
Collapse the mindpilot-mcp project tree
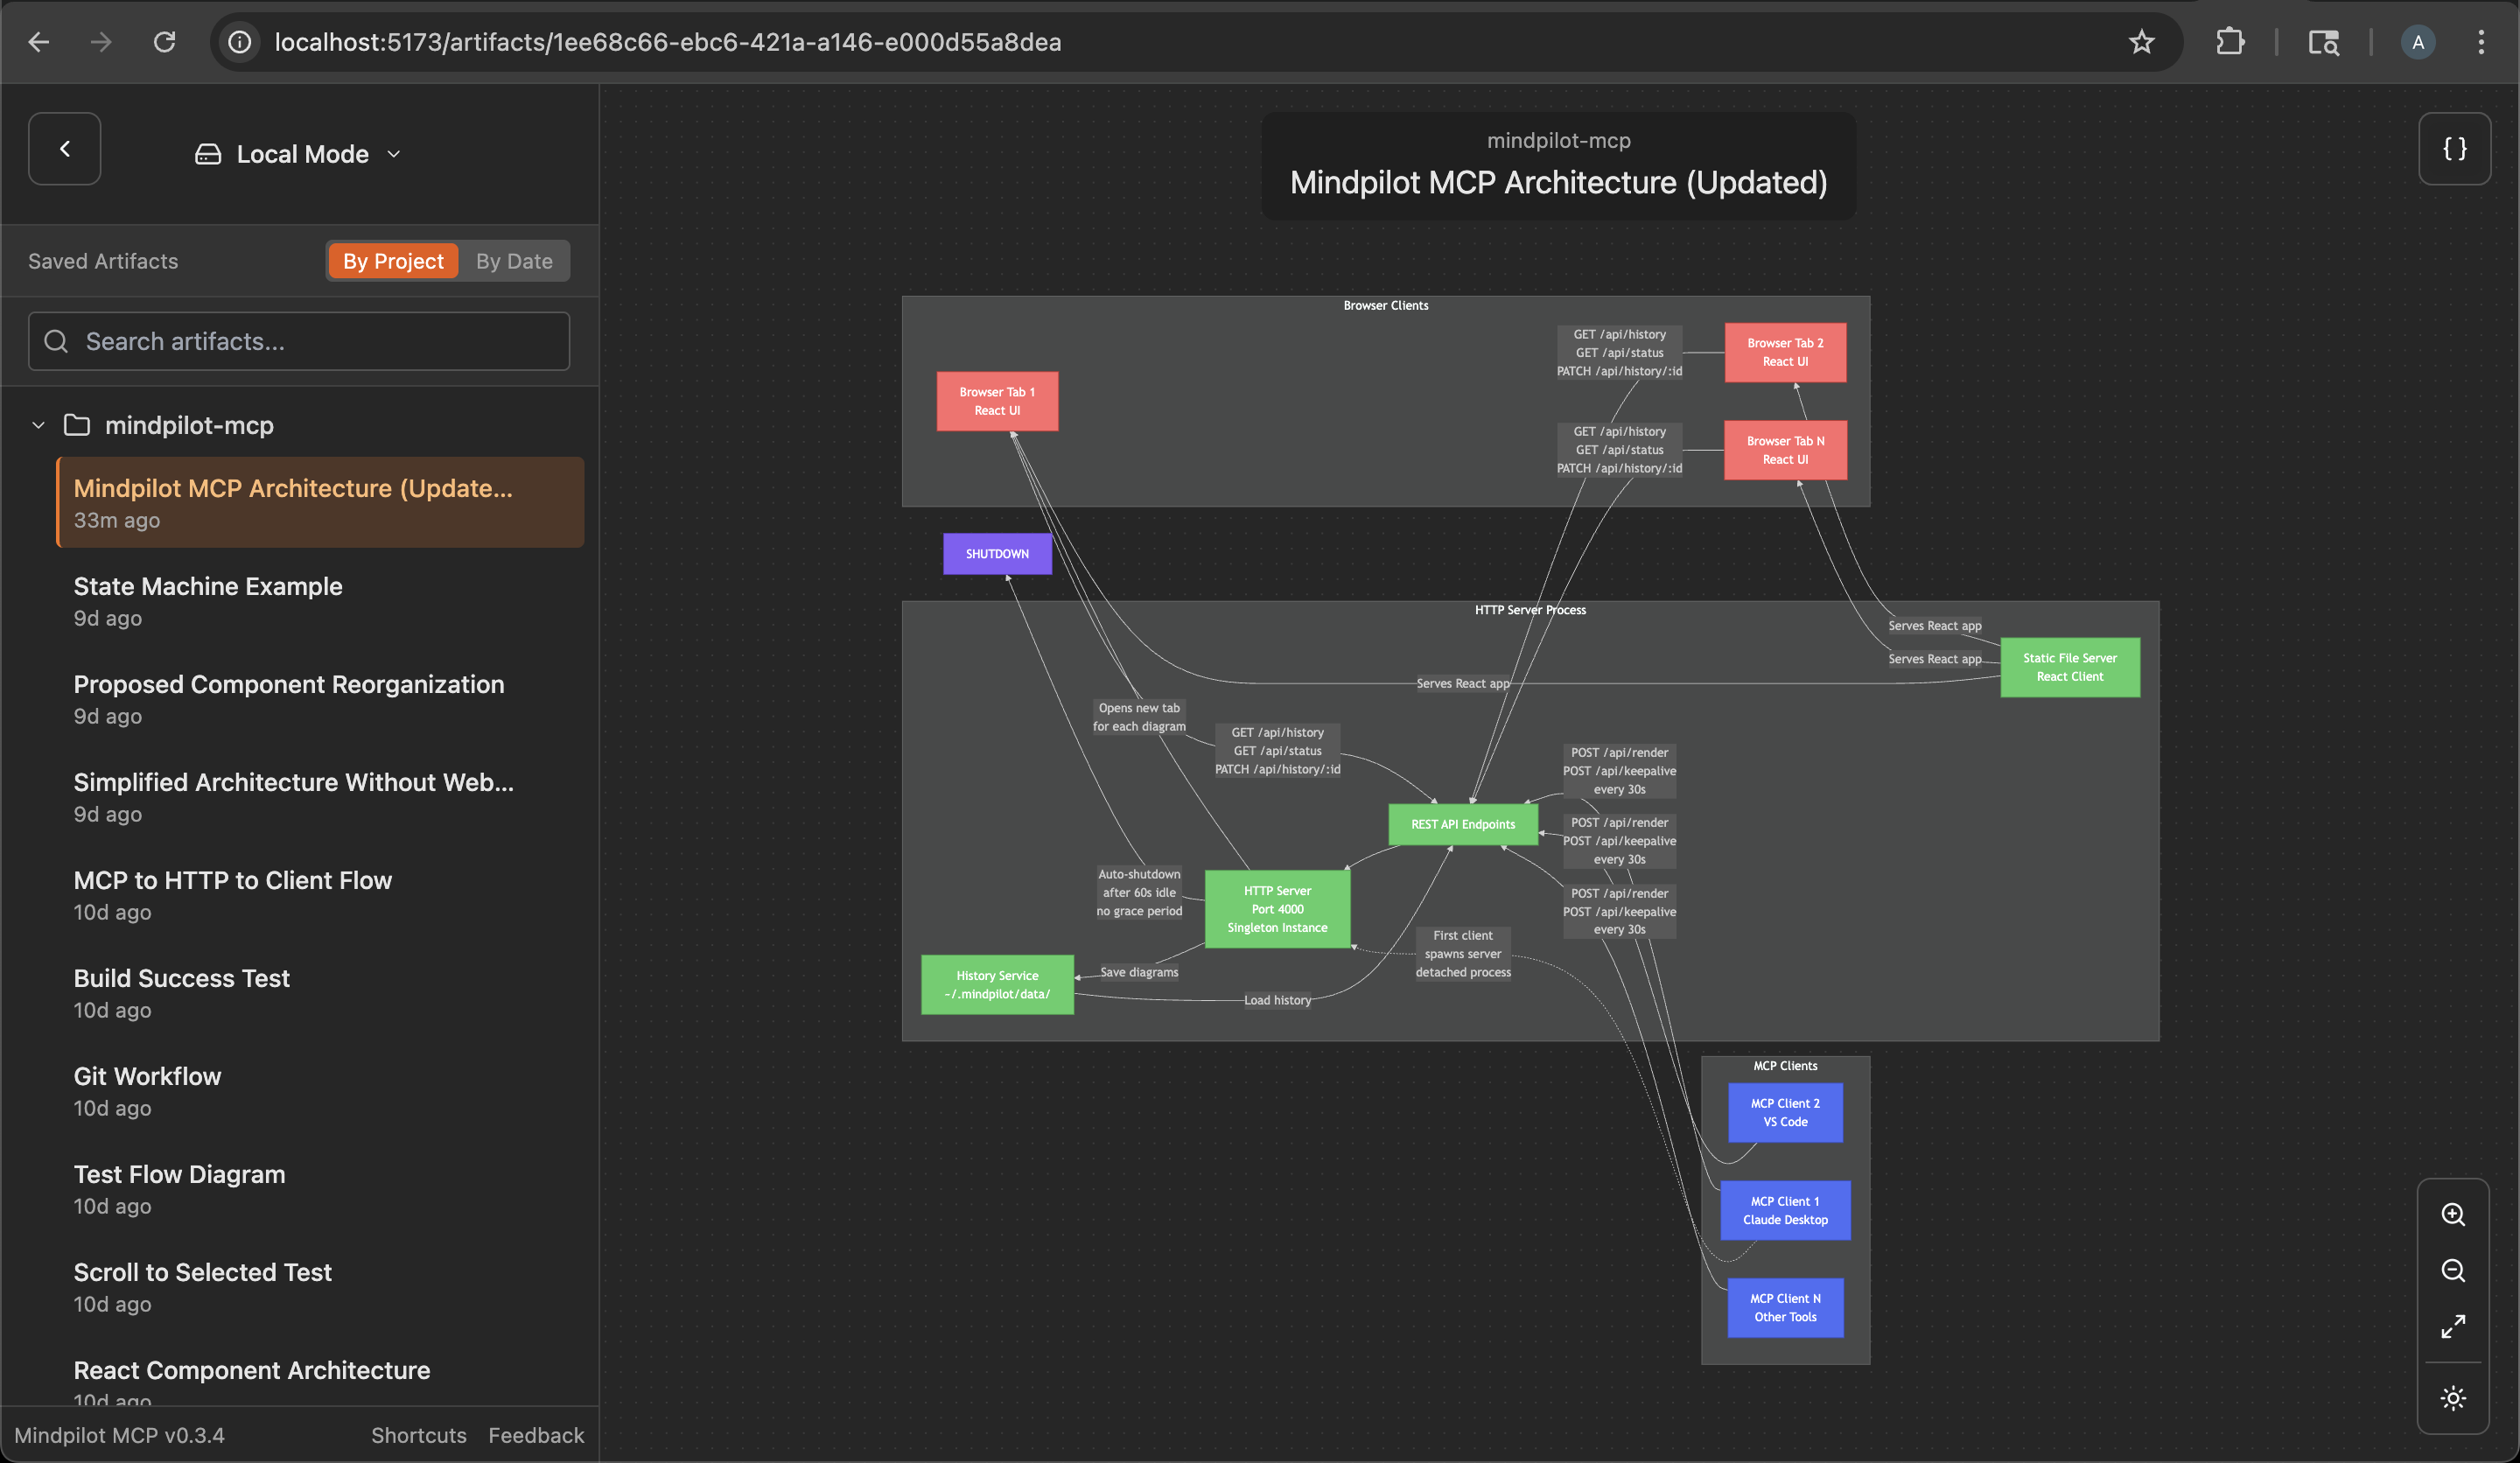point(38,425)
